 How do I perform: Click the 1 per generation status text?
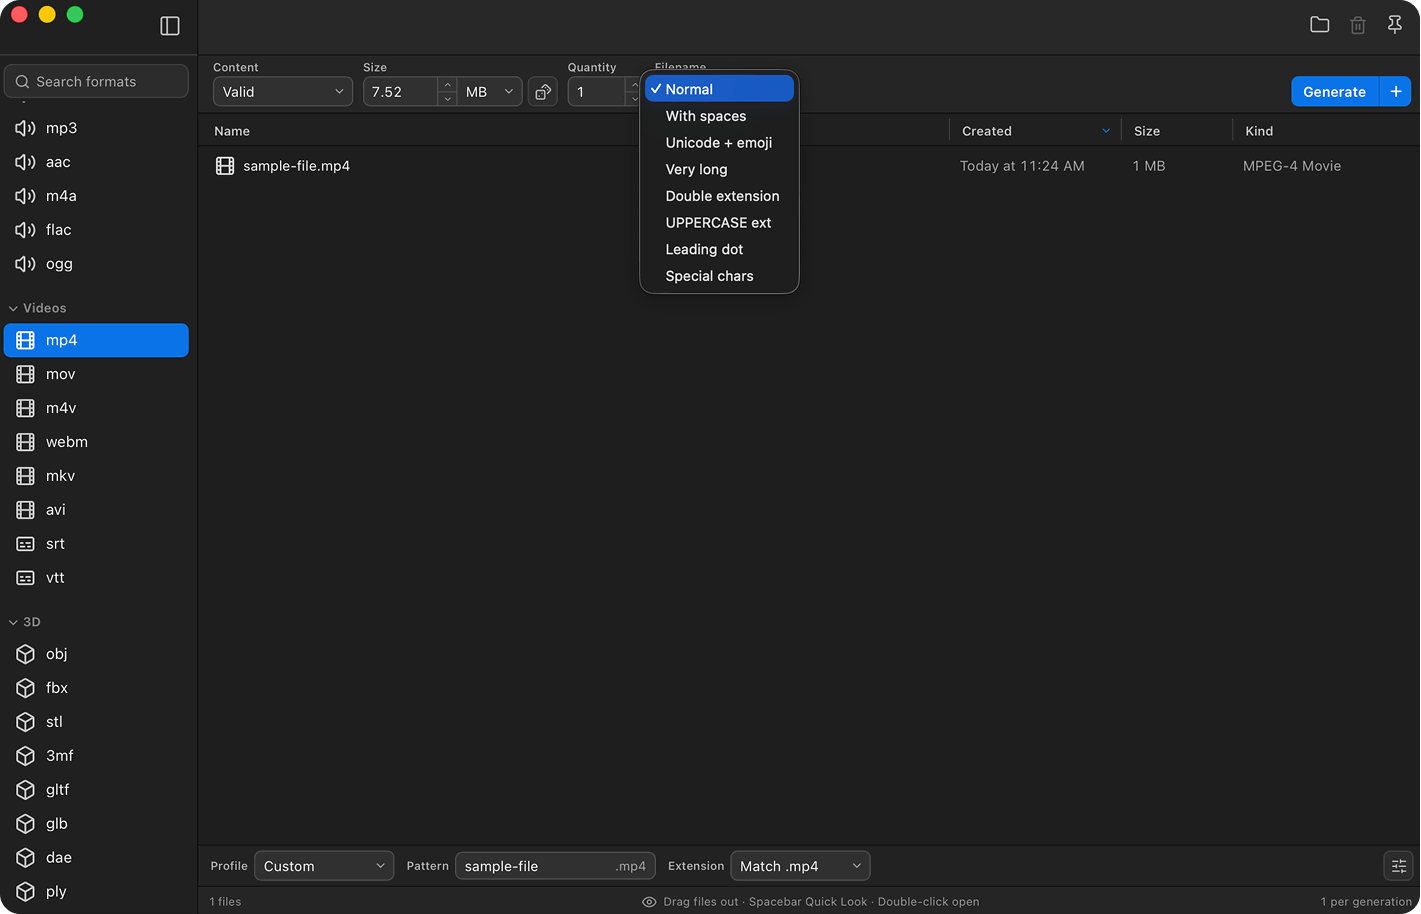point(1366,902)
